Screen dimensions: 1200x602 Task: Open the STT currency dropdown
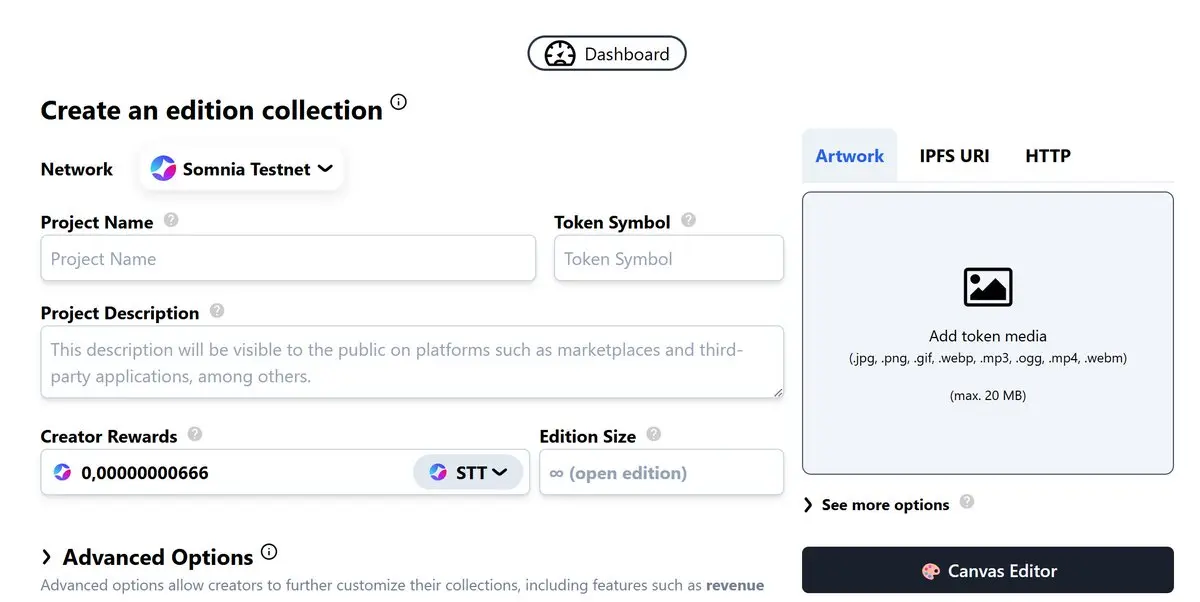tap(468, 472)
